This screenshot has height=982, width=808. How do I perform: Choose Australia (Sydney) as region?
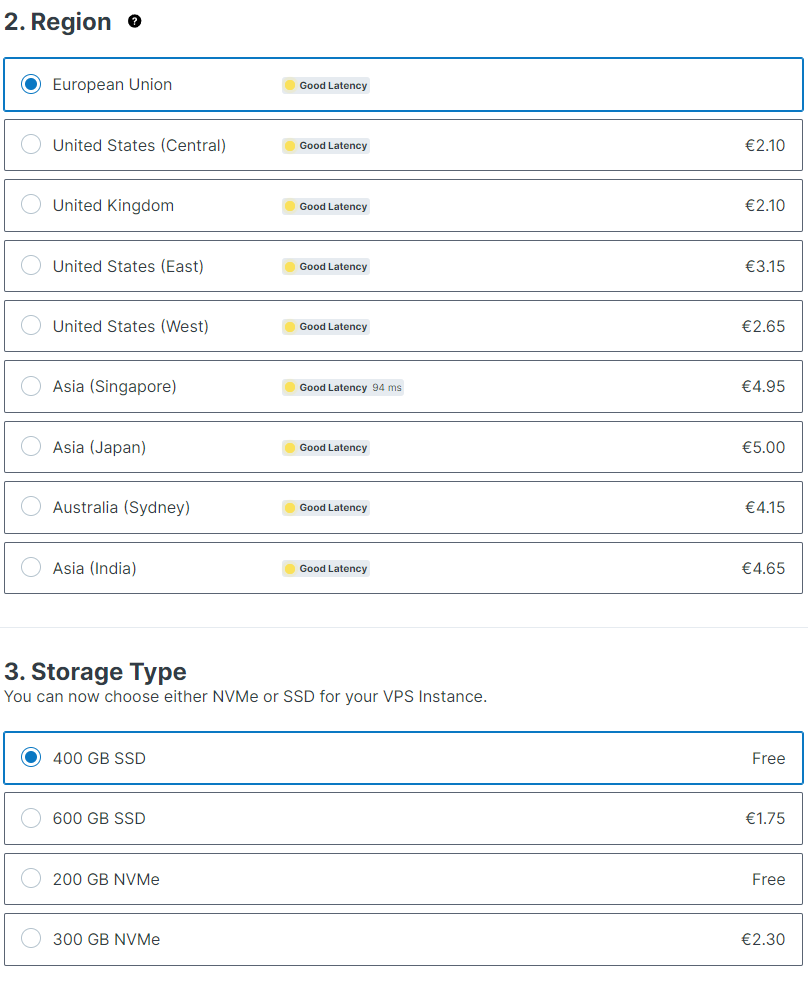[31, 507]
